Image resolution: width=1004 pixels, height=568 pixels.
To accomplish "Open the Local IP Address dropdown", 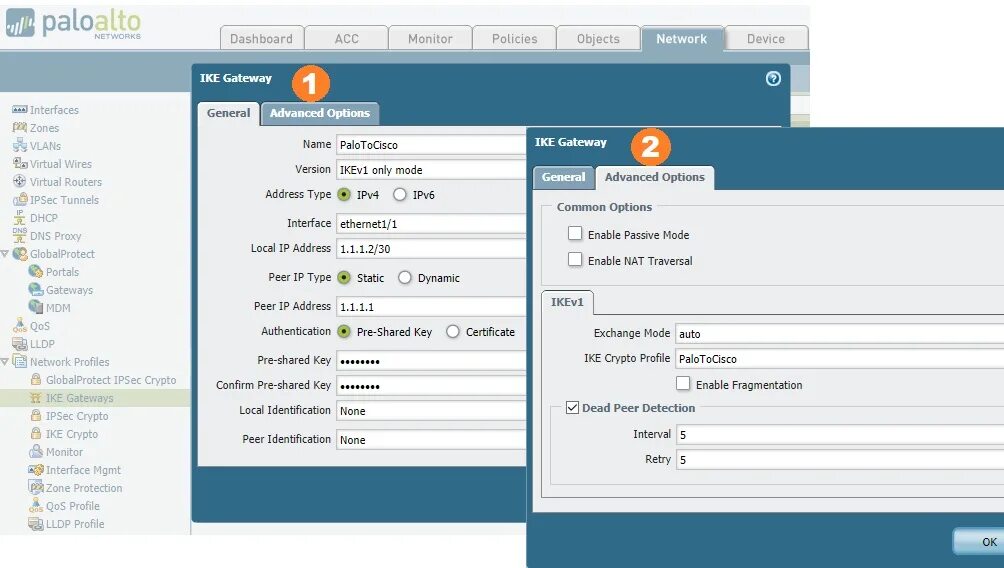I will [x=431, y=248].
